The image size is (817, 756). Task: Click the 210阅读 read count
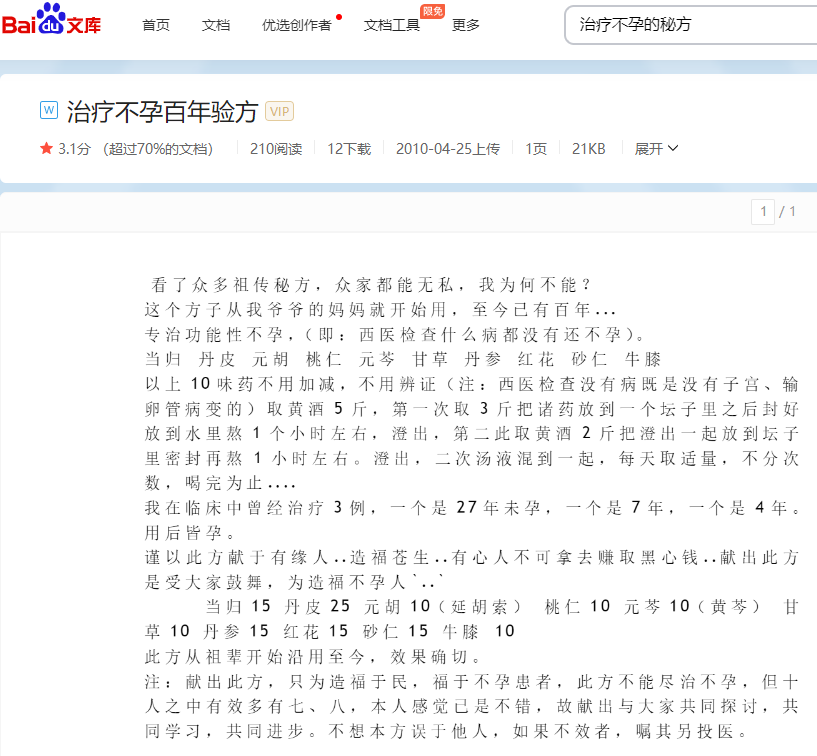click(276, 149)
